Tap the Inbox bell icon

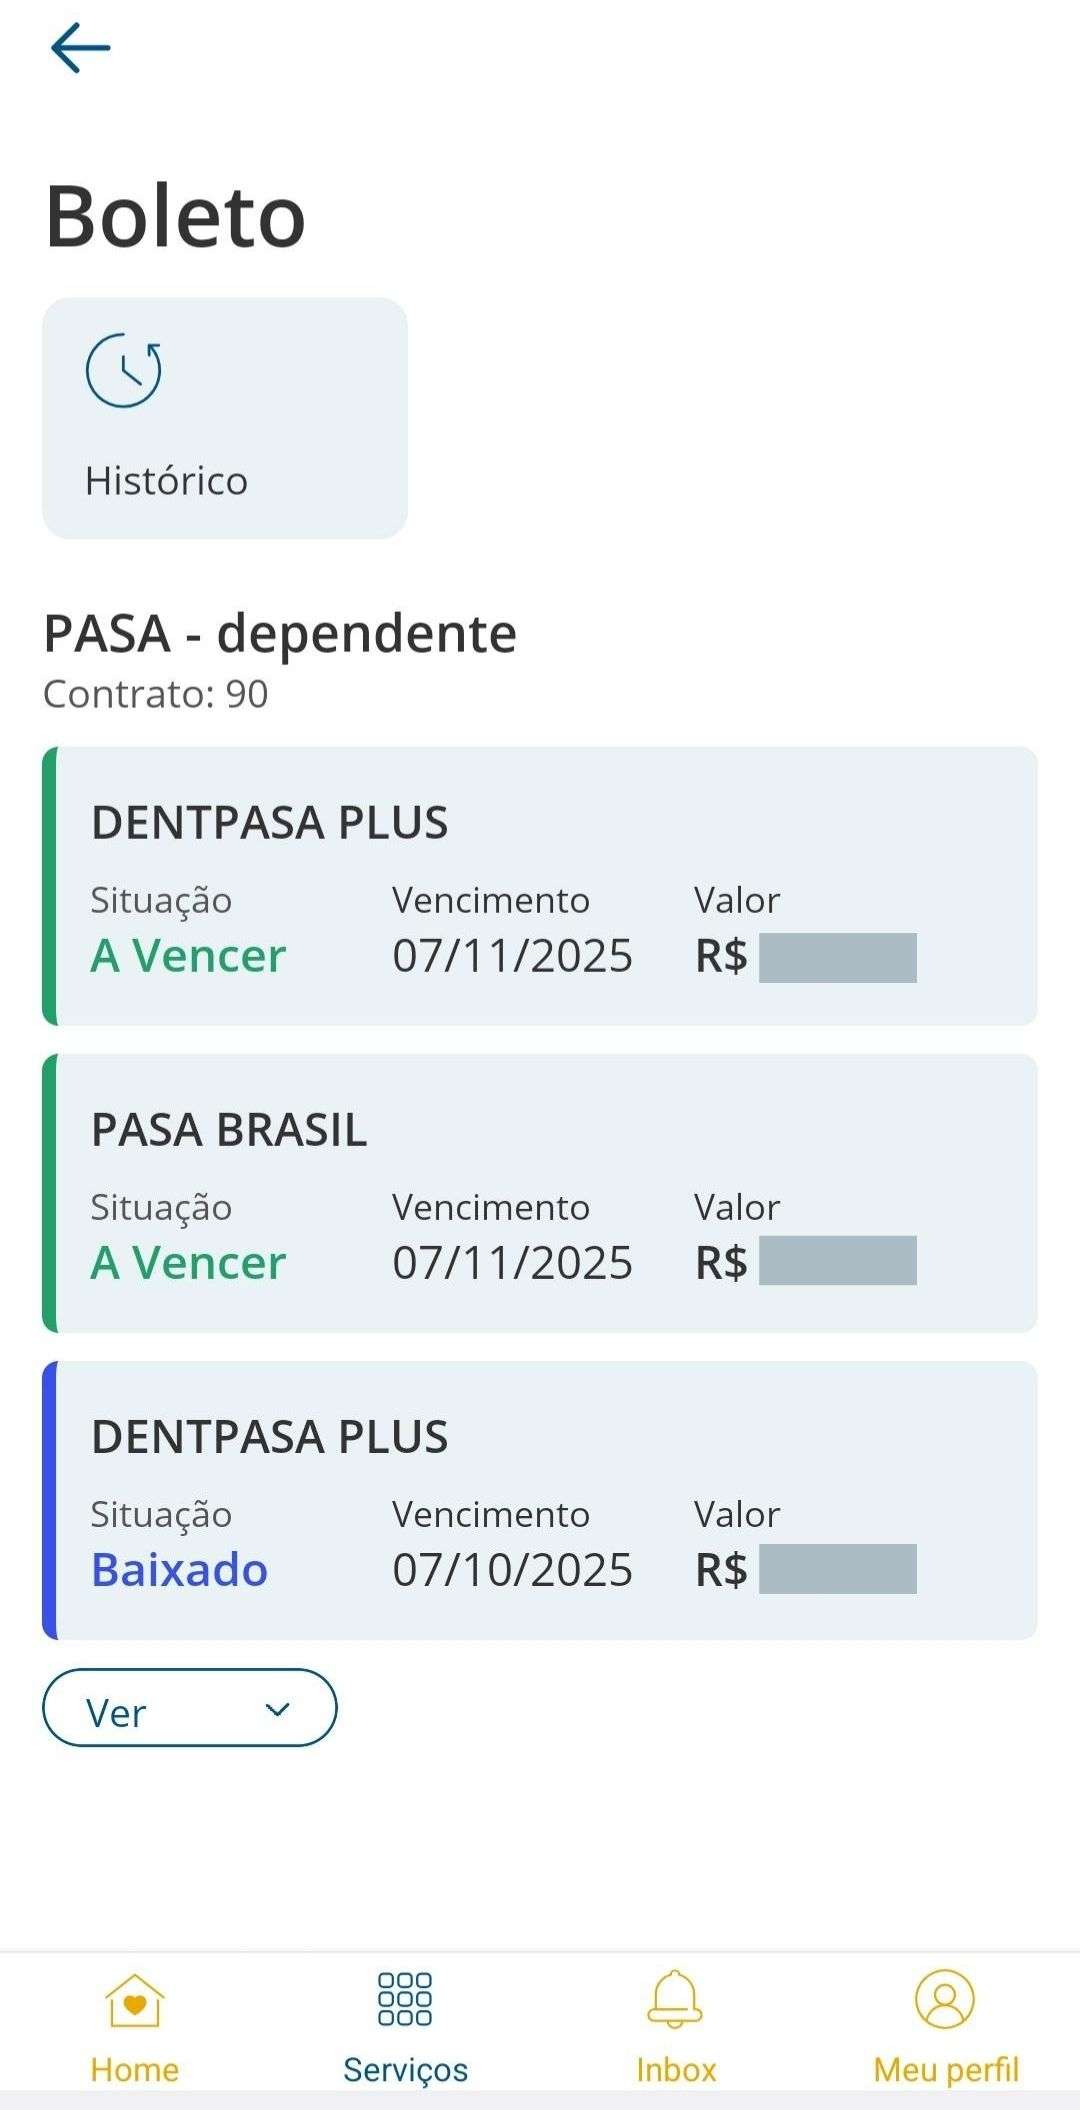(676, 2000)
